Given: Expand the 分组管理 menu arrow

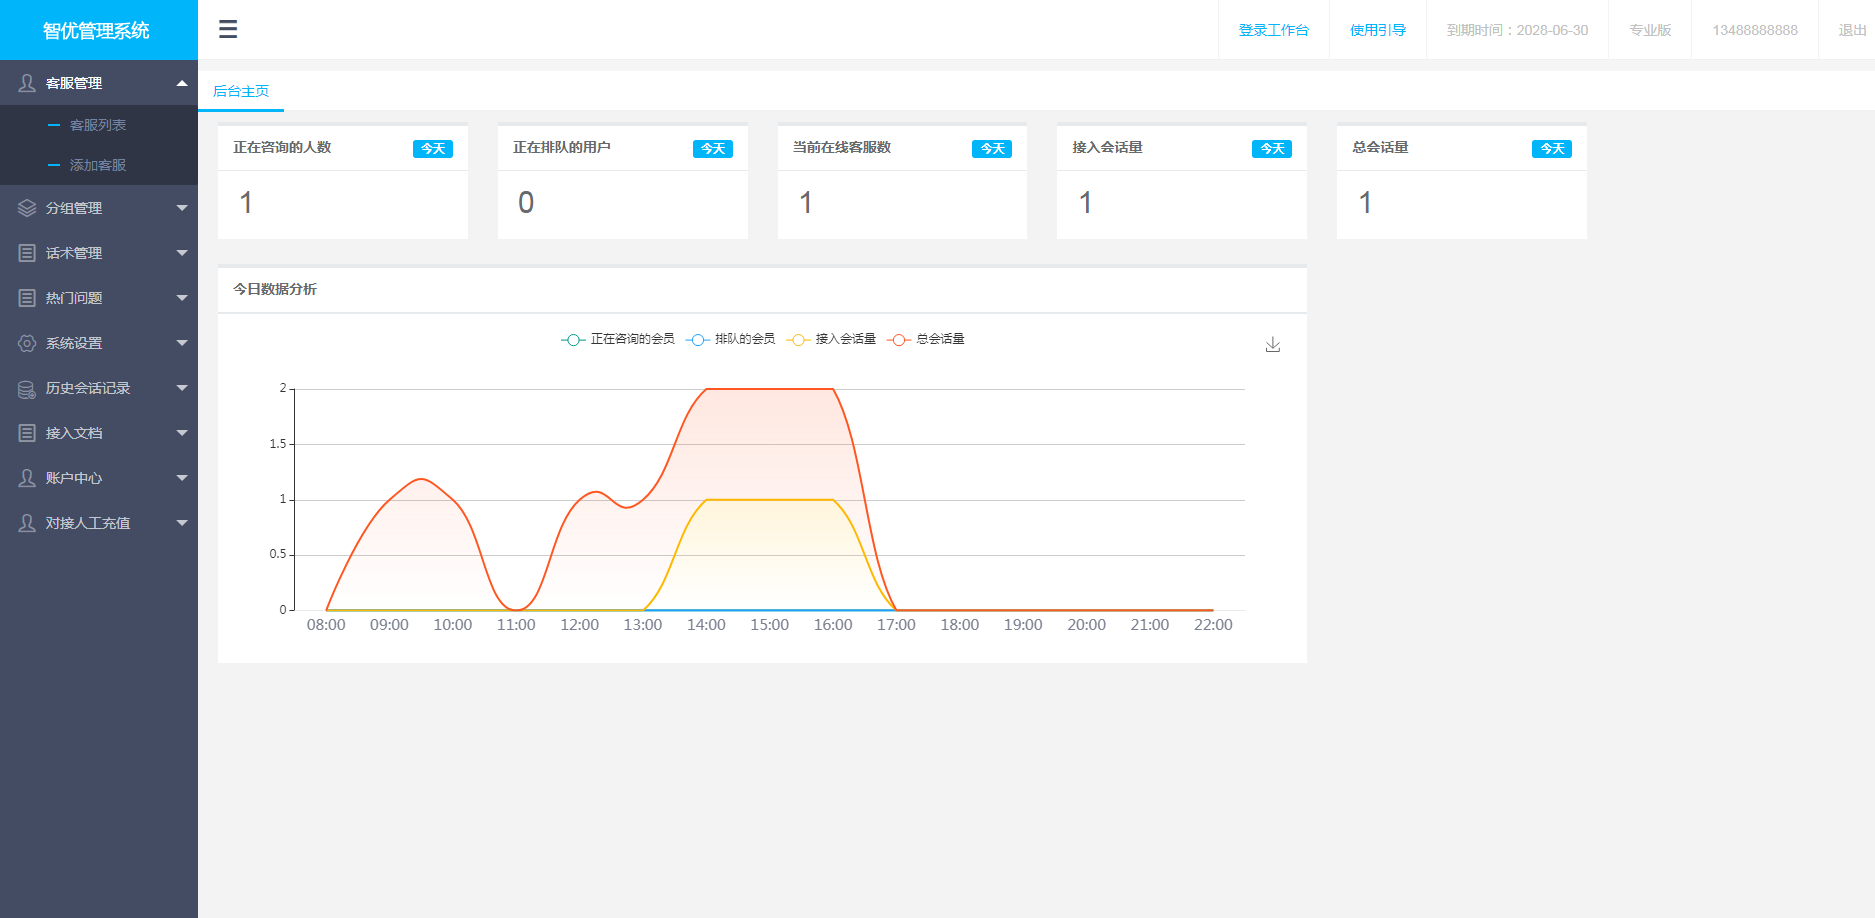Looking at the screenshot, I should (182, 208).
